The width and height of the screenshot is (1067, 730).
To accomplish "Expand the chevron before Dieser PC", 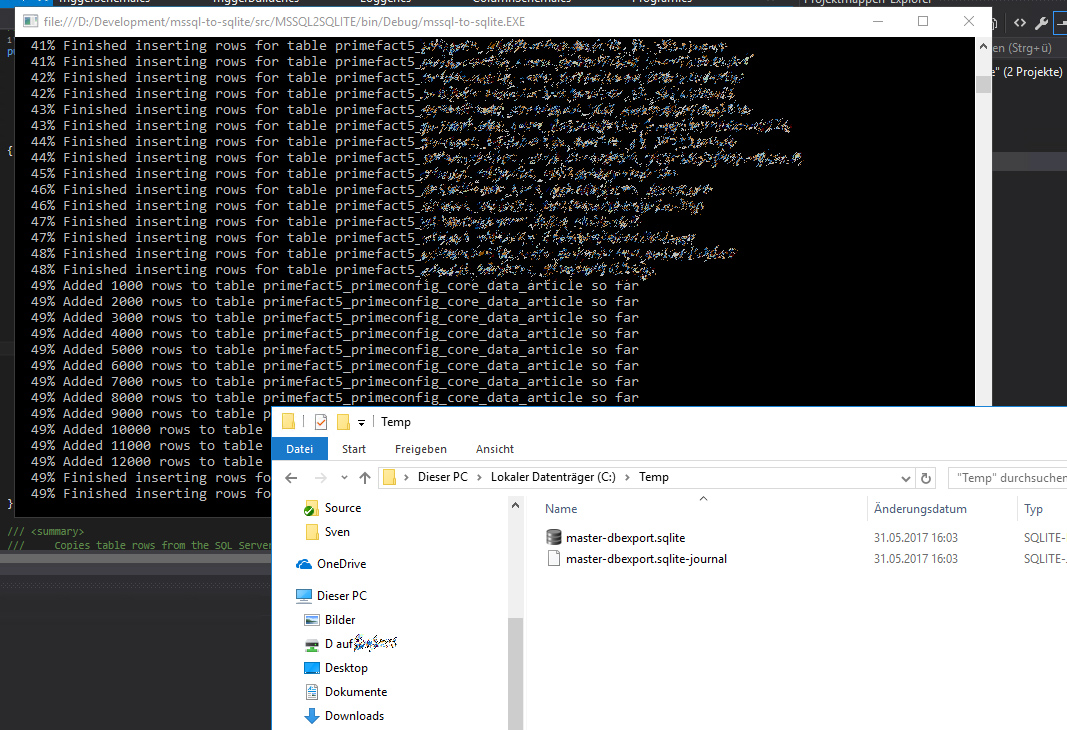I will (x=406, y=477).
